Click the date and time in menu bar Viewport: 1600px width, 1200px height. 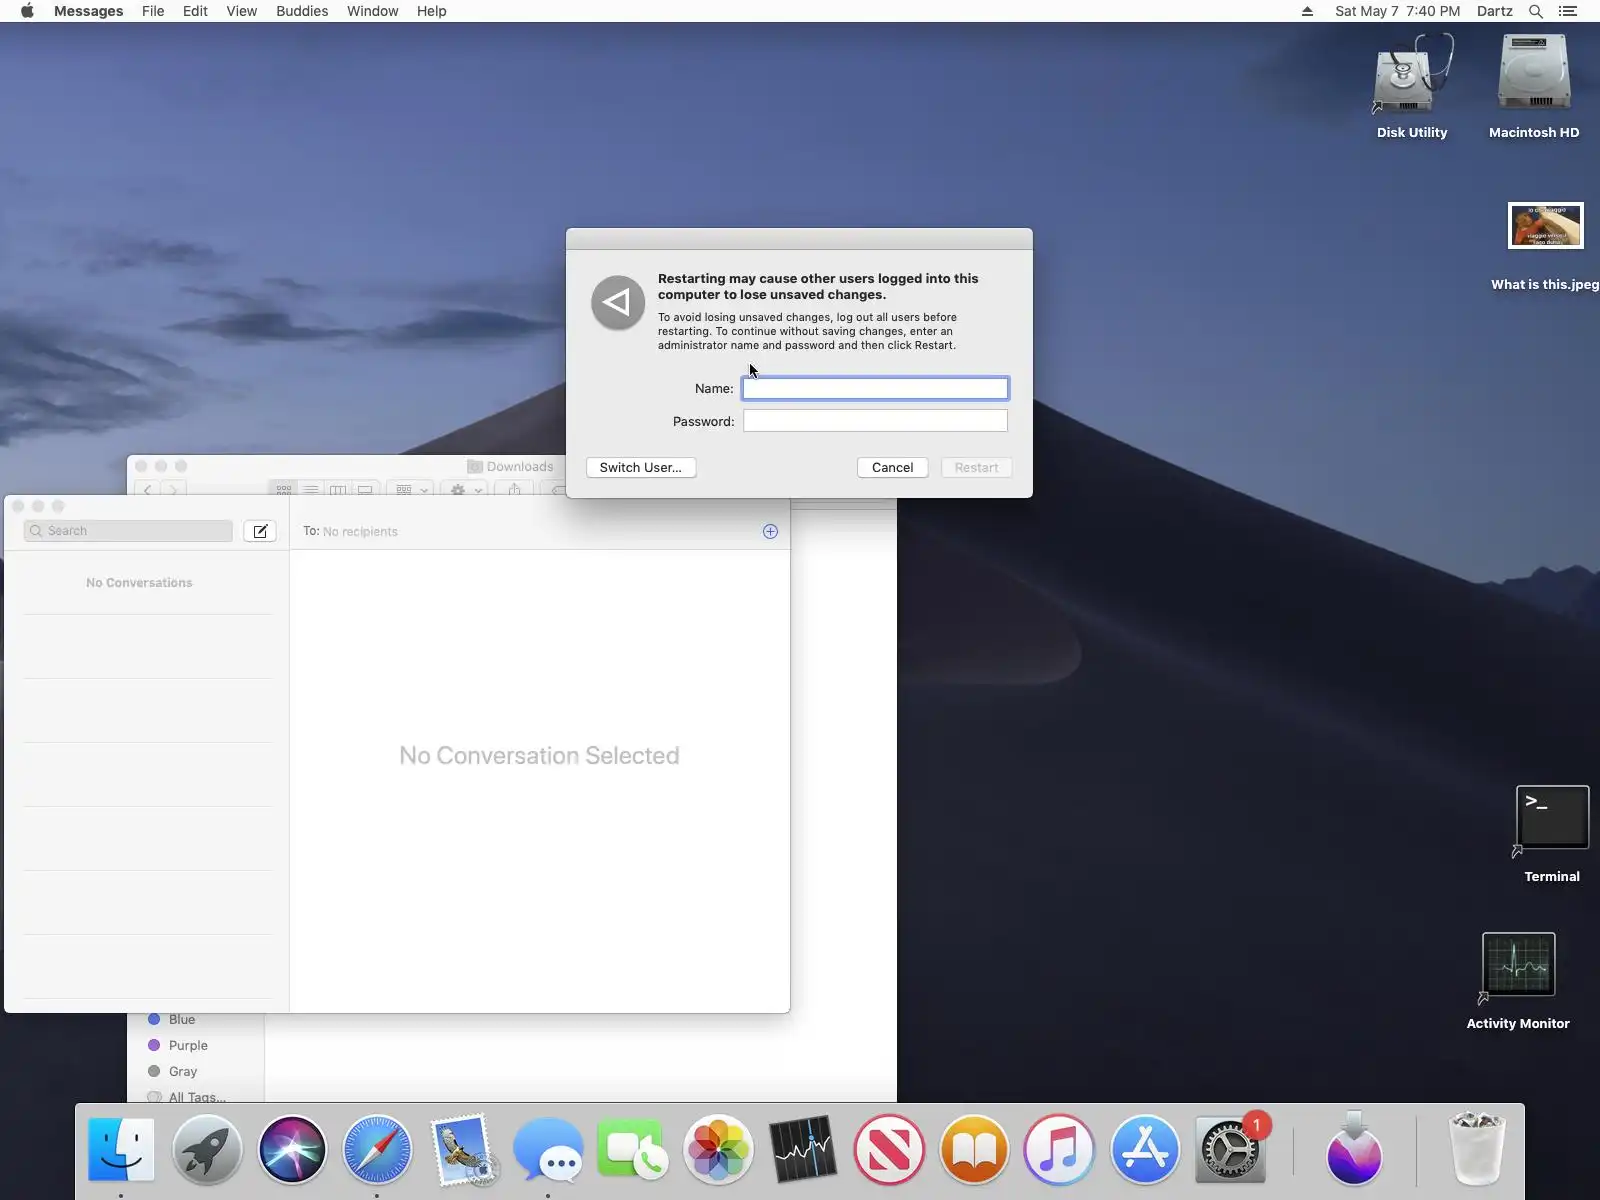pos(1397,11)
